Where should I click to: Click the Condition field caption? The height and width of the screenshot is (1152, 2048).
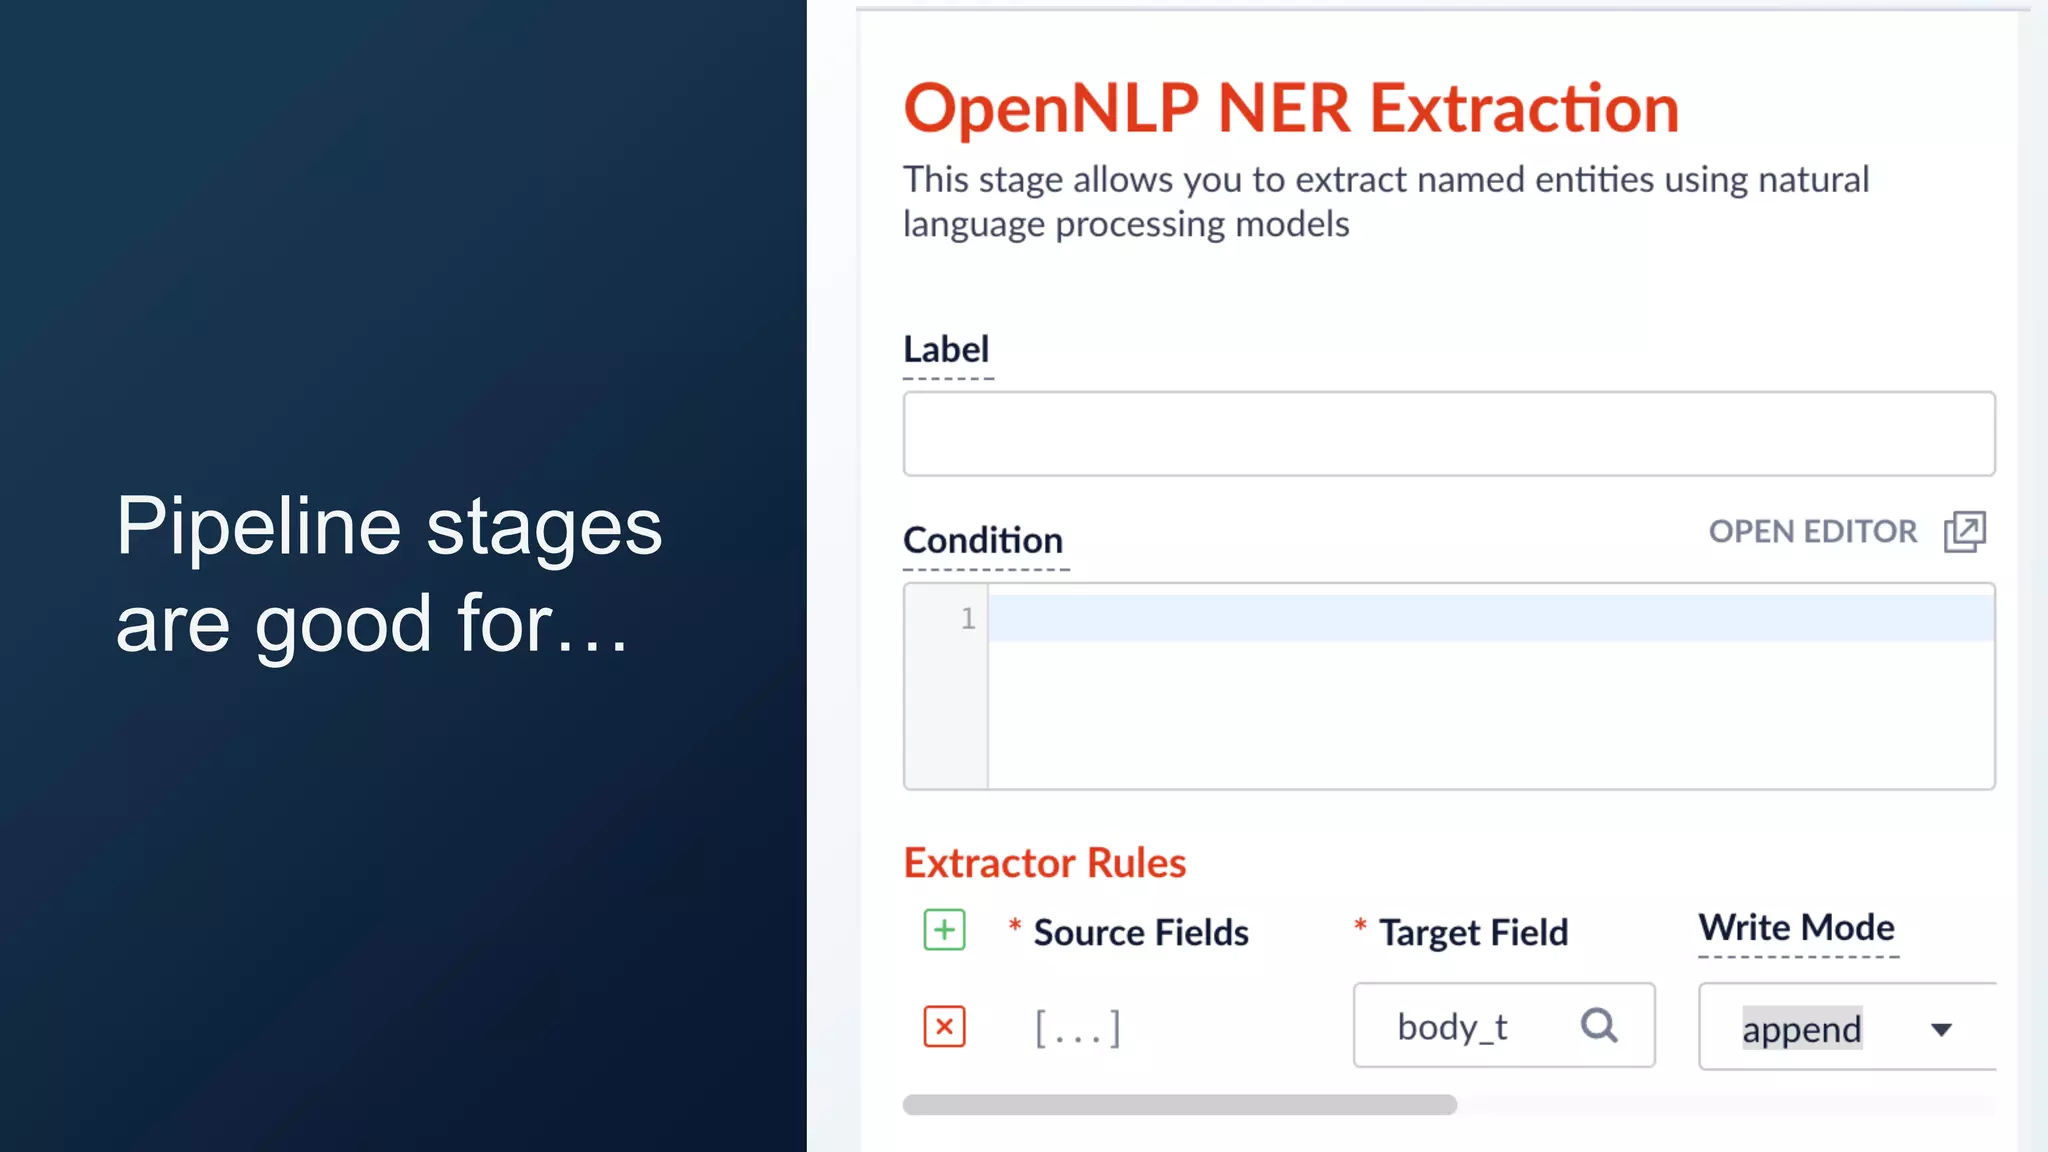(x=983, y=540)
